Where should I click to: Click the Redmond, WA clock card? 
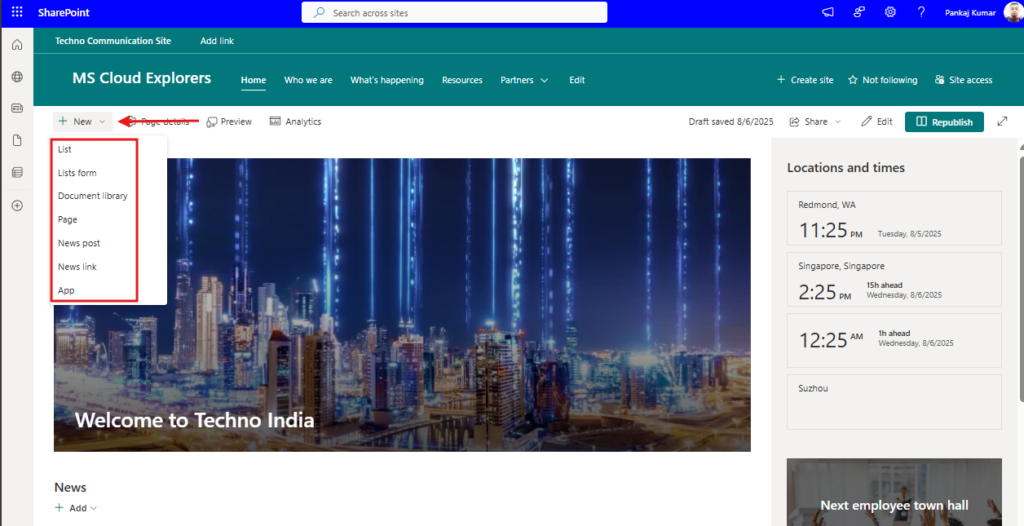(x=894, y=218)
